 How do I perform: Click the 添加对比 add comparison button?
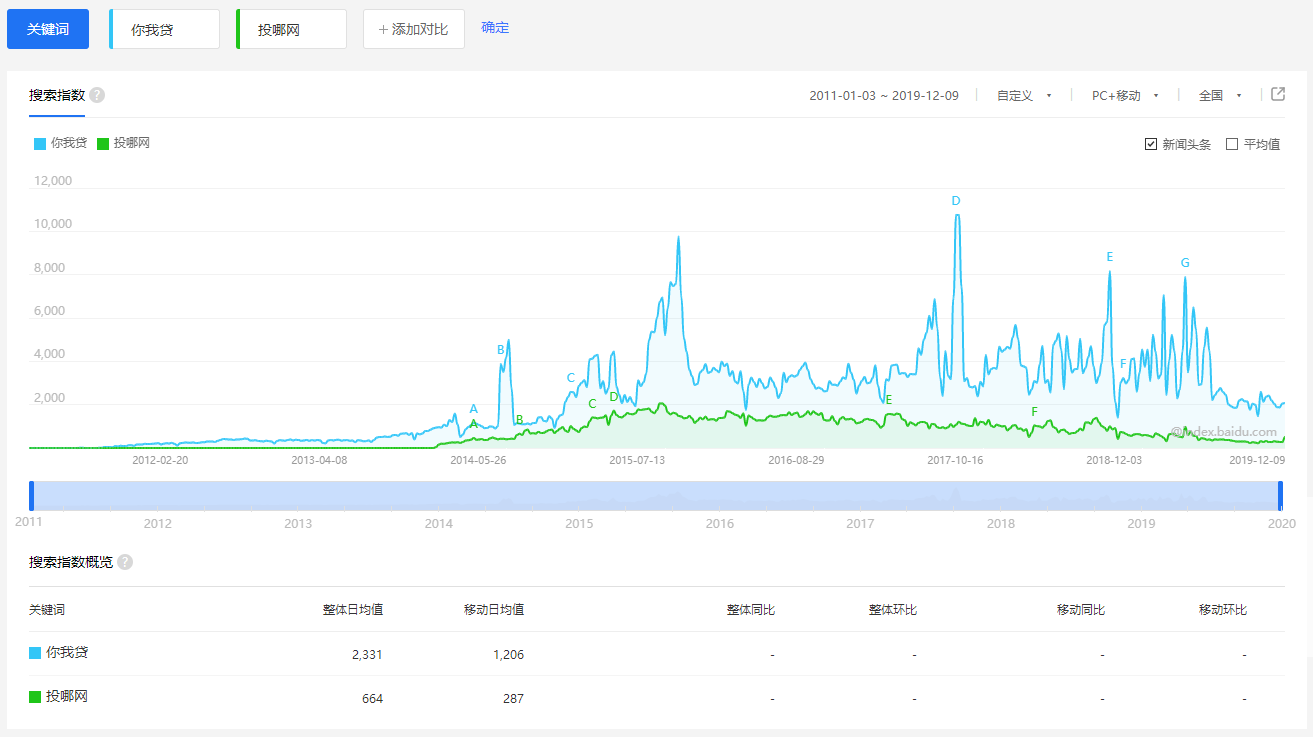pos(414,29)
